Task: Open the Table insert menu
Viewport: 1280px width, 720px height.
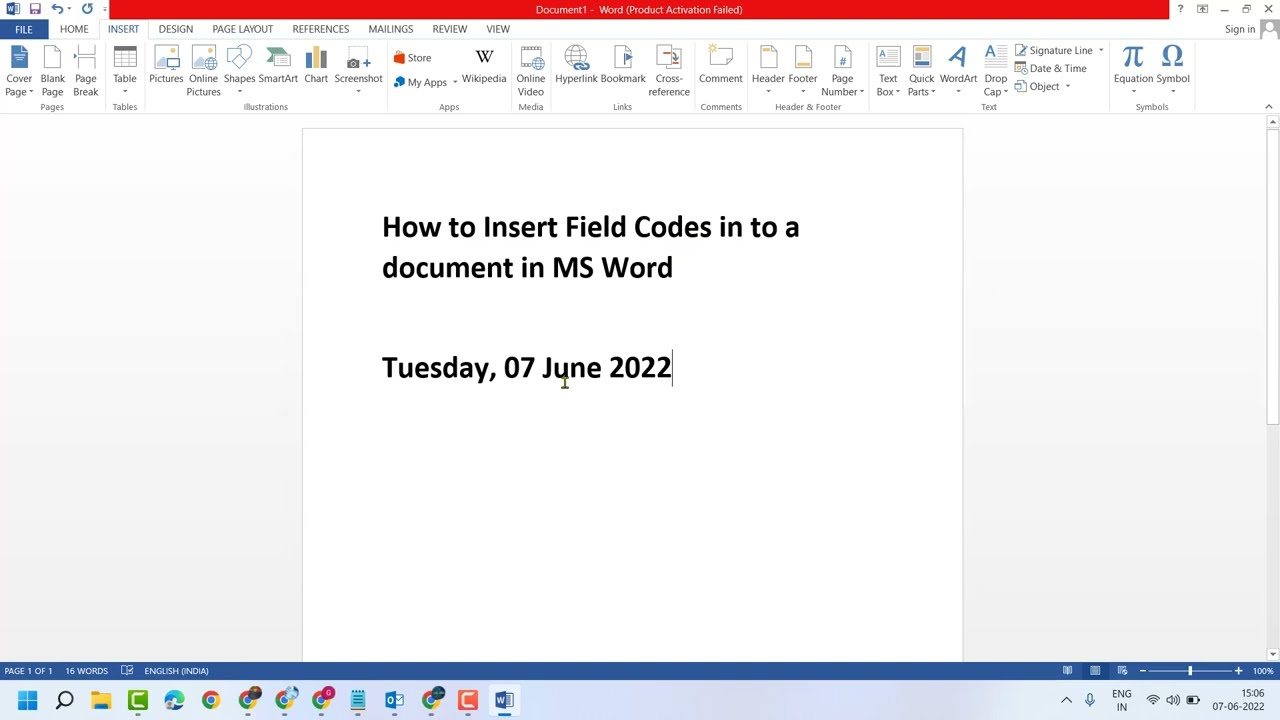Action: pyautogui.click(x=125, y=71)
